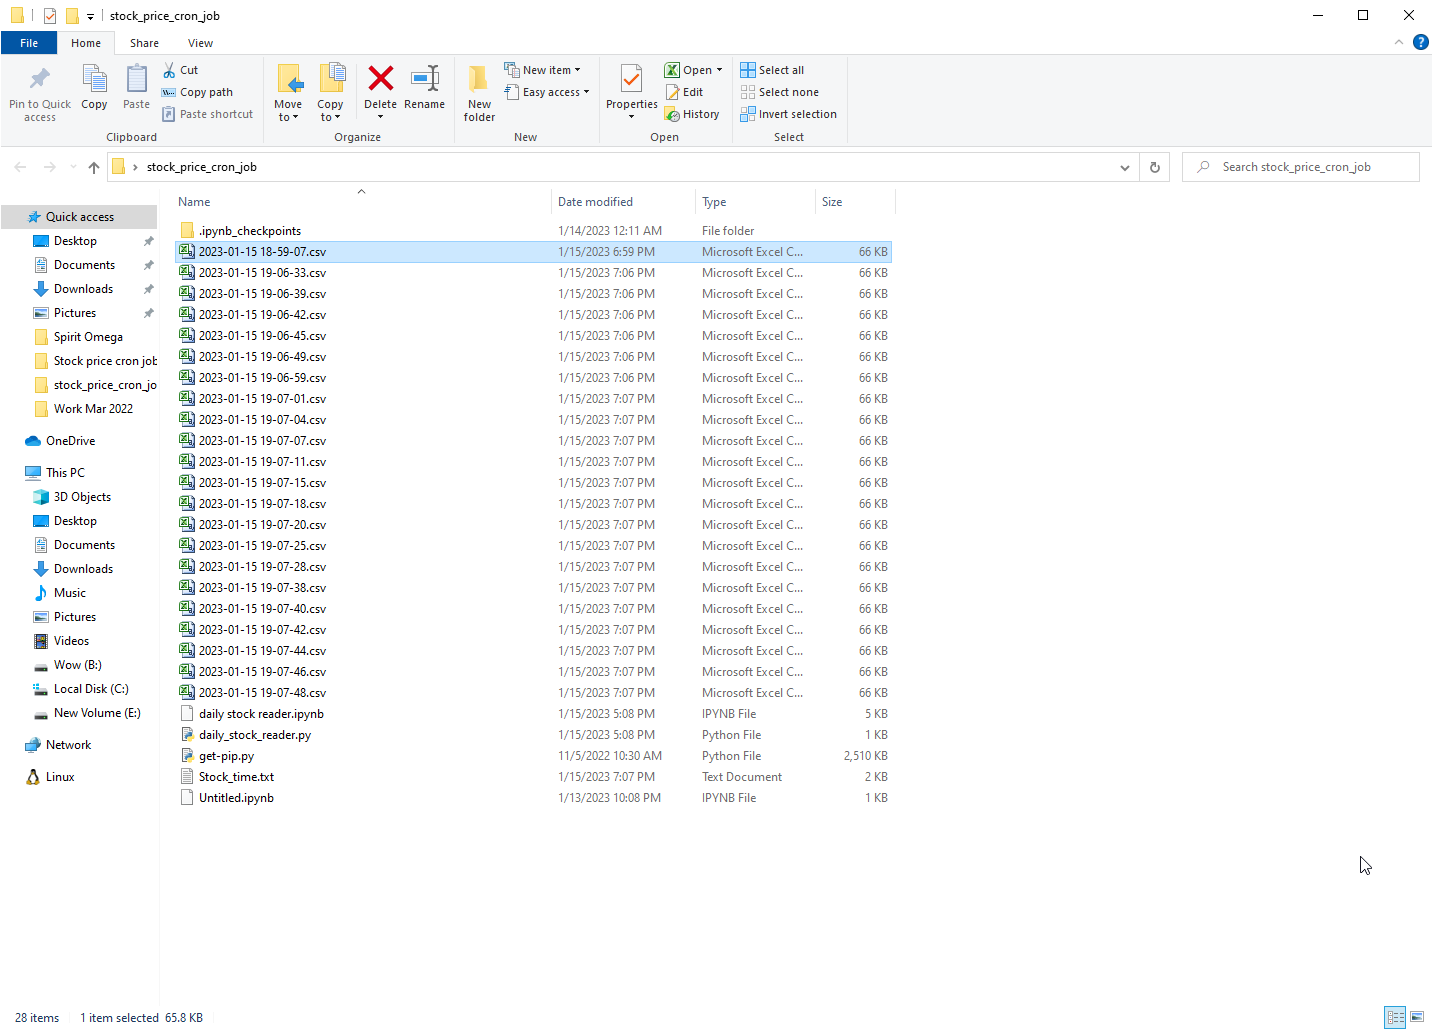Viewport: 1433px width, 1030px height.
Task: Click the Paste ribbon button
Action: click(x=136, y=87)
